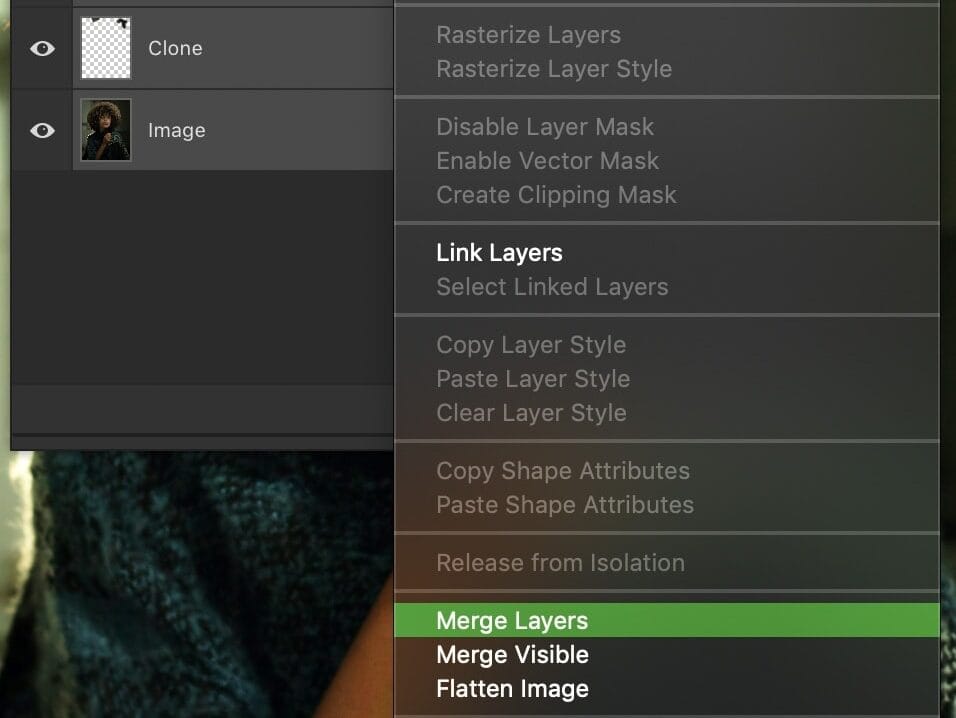This screenshot has width=956, height=718.
Task: Pick Rasterize Layers menu item
Action: pos(528,35)
